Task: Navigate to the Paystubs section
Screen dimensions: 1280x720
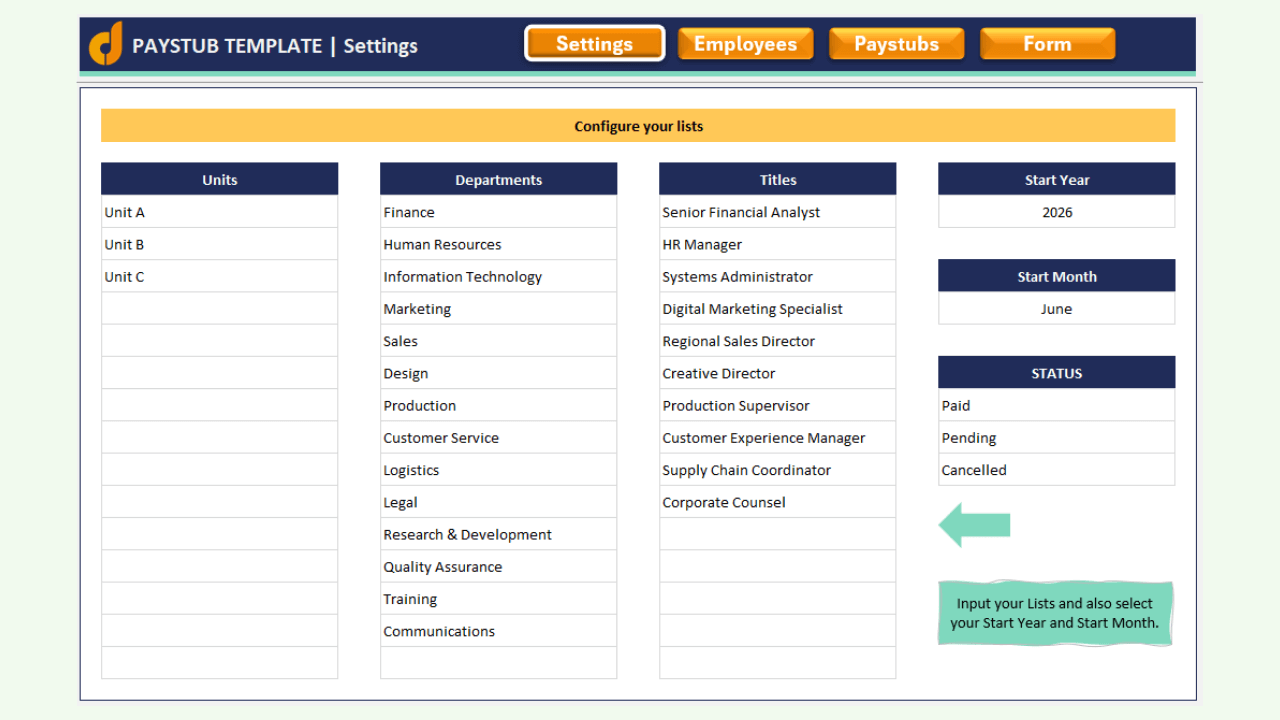Action: click(896, 43)
